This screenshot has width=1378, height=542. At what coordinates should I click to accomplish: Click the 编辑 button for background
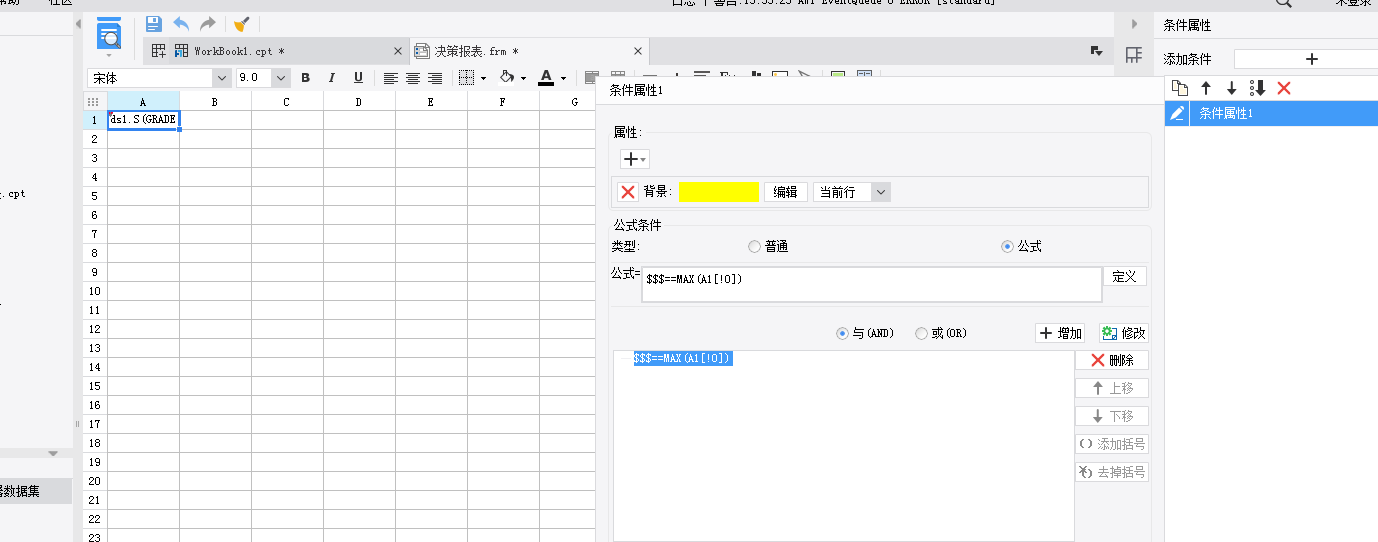coord(785,192)
